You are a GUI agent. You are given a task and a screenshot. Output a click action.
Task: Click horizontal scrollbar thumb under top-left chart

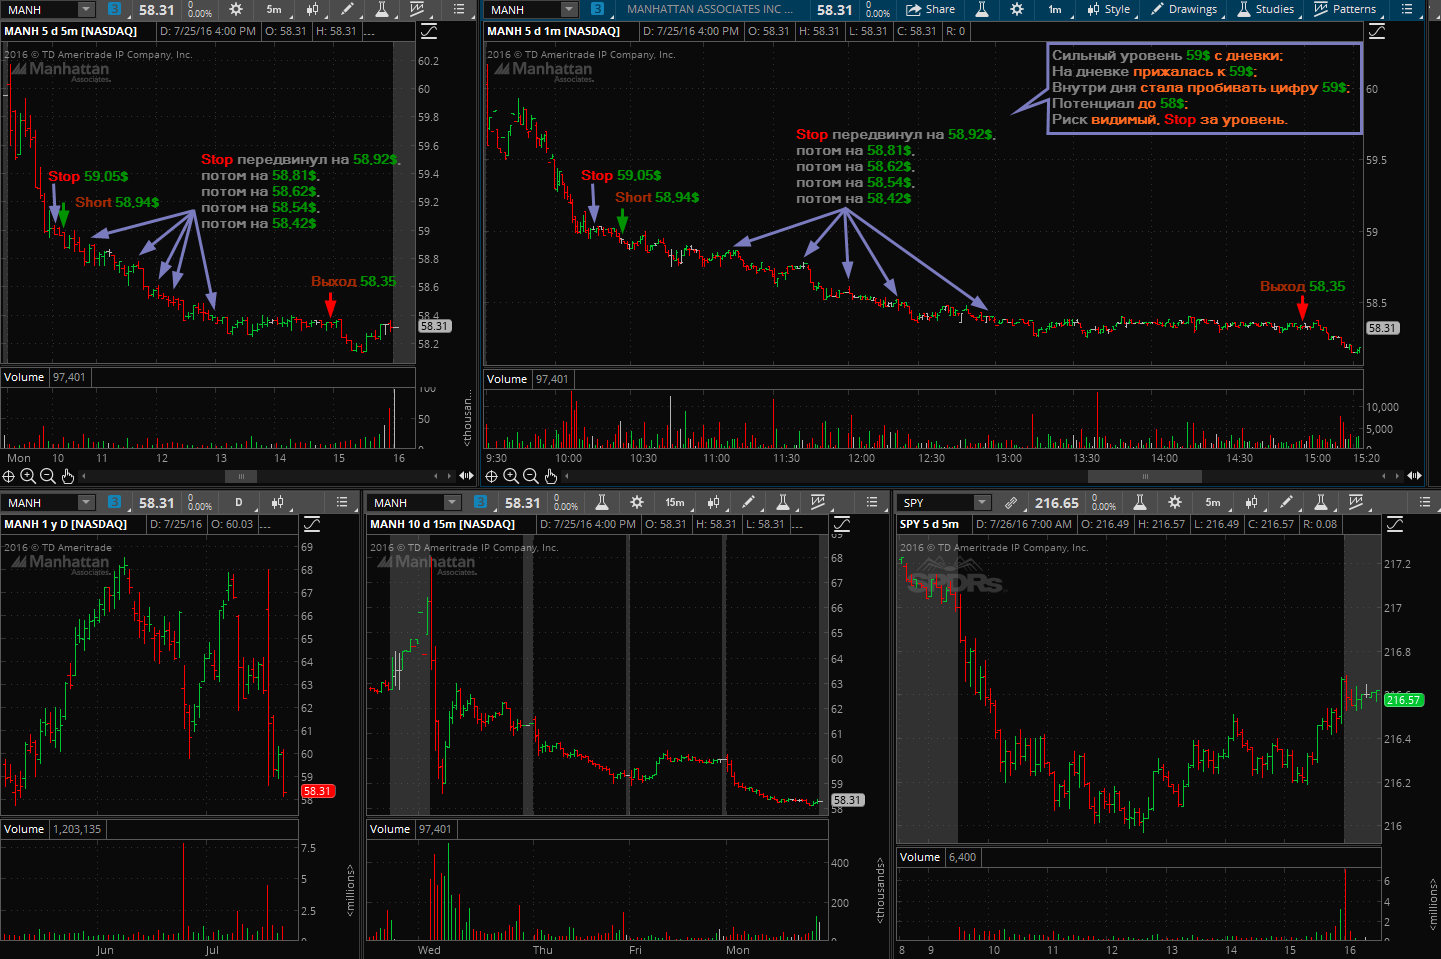[x=241, y=476]
